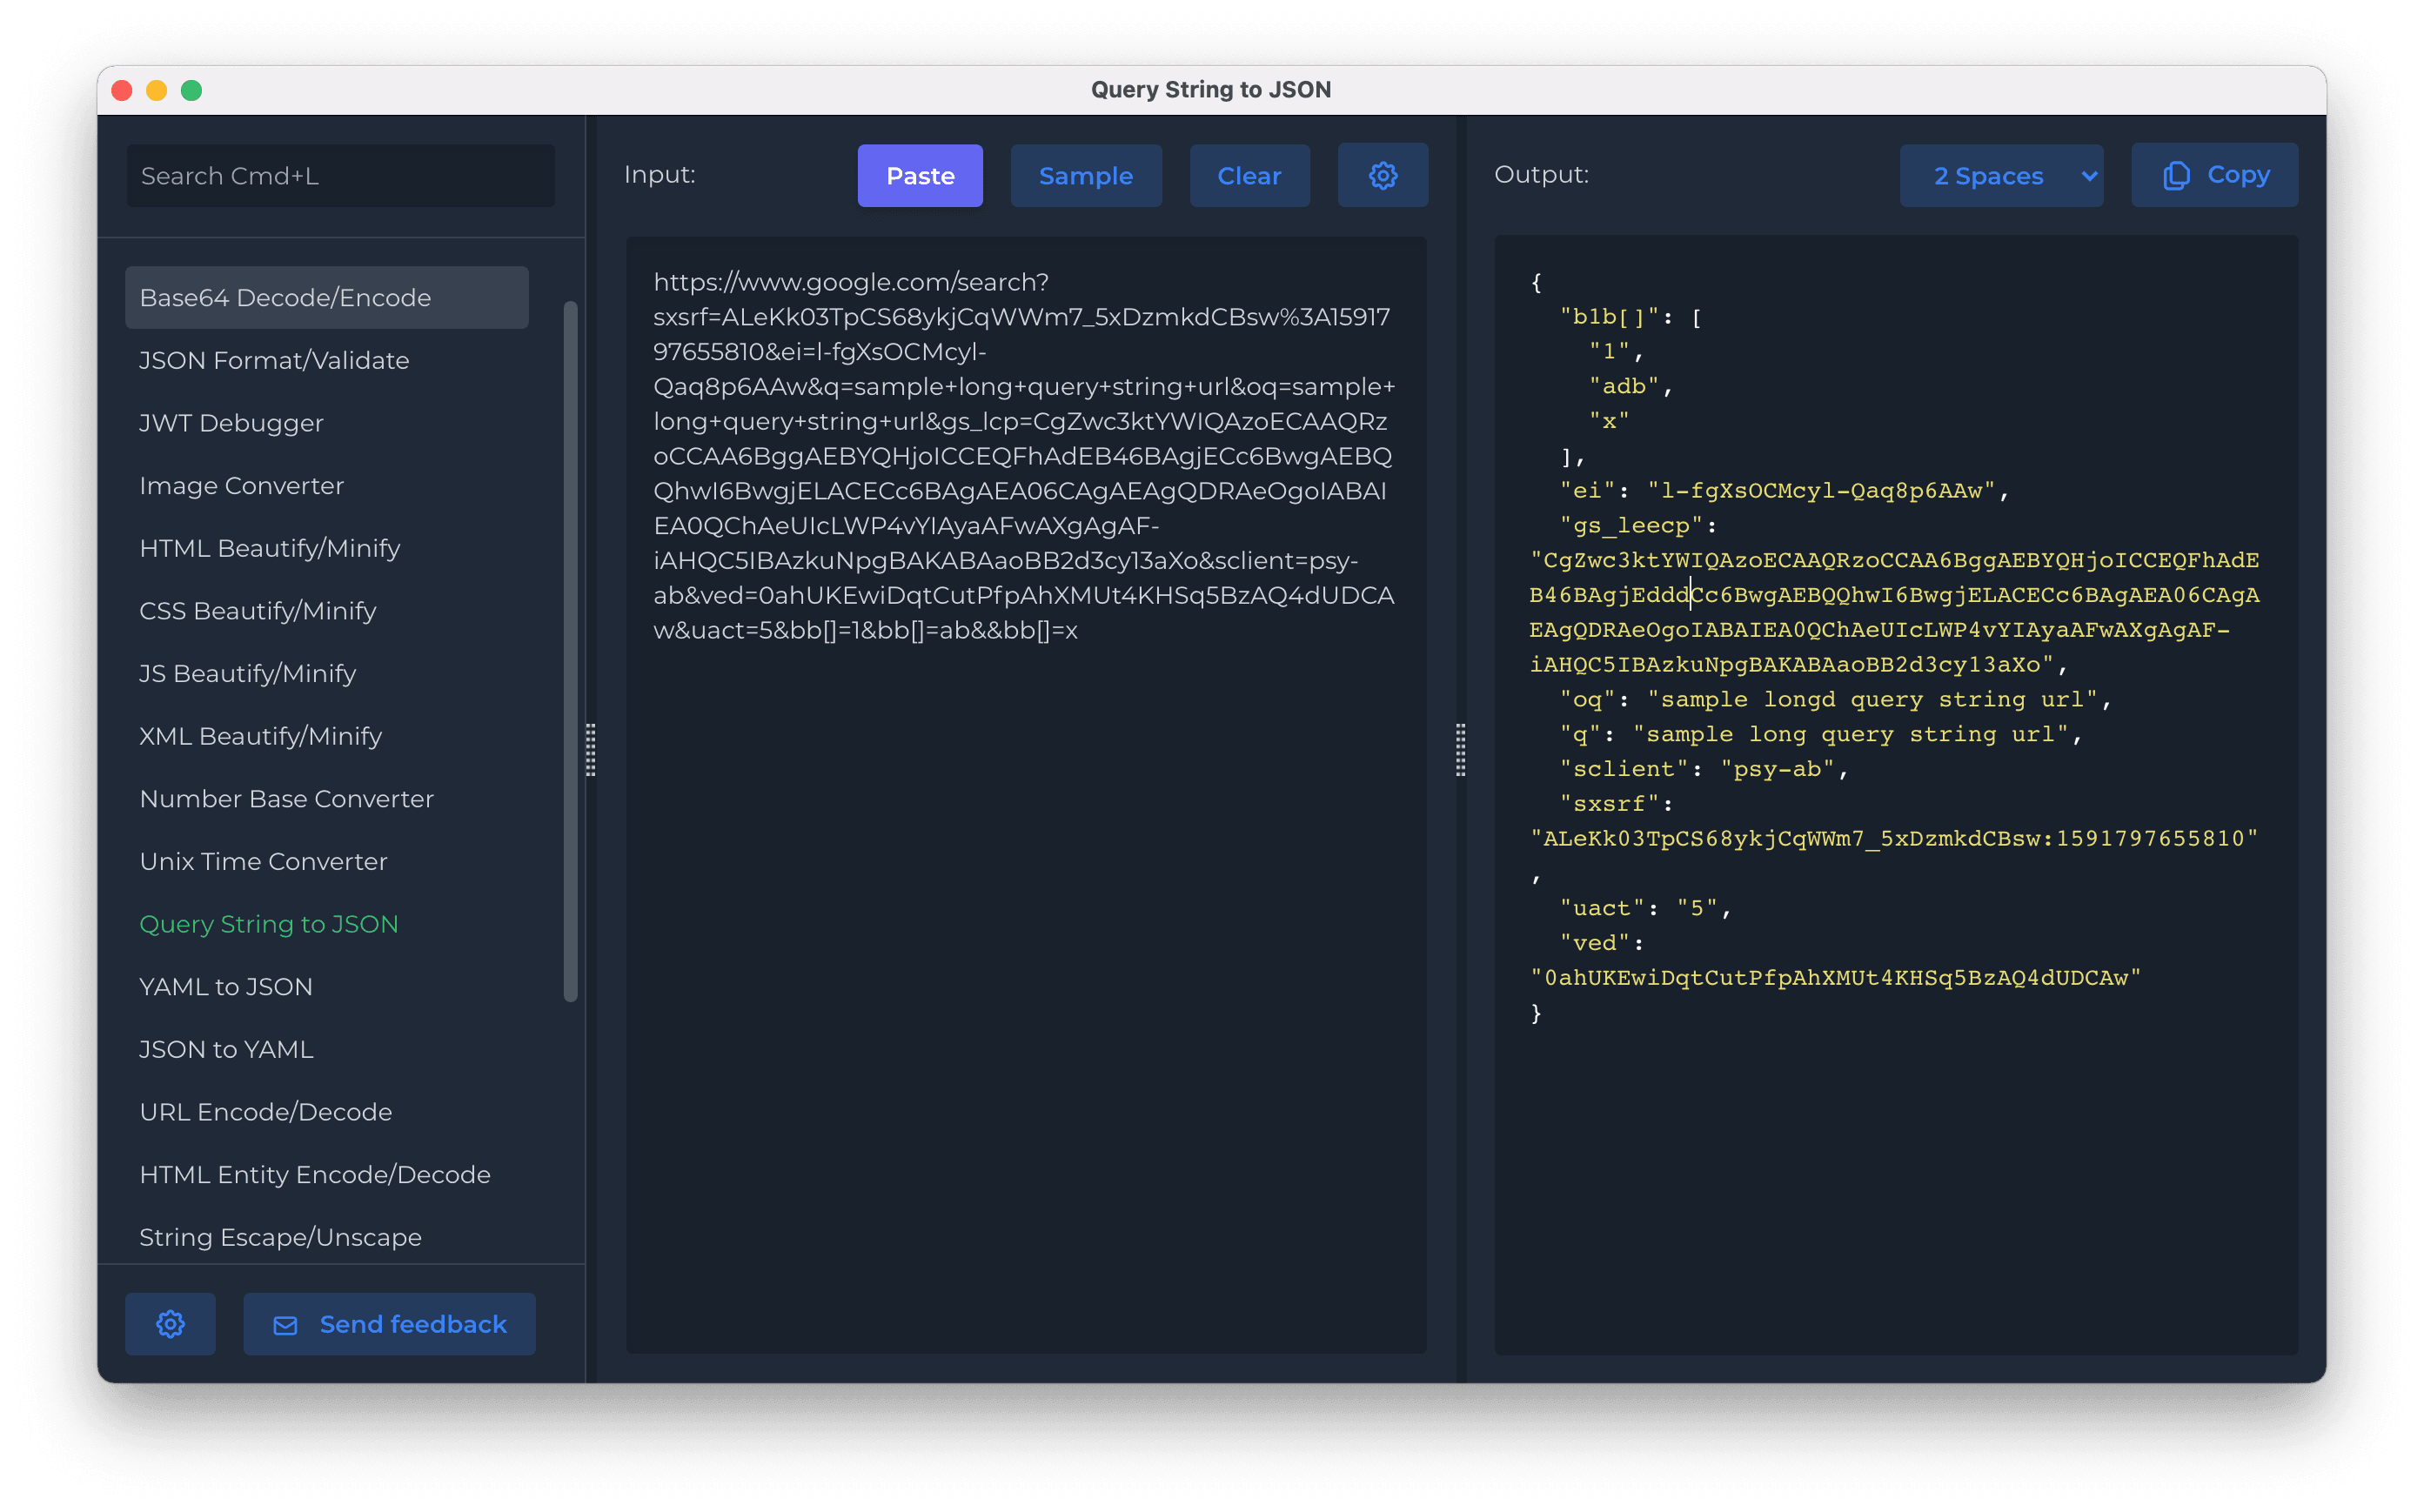Screen dimensions: 2424x1512
Task: Click the sidebar resize grip handle
Action: click(x=591, y=749)
